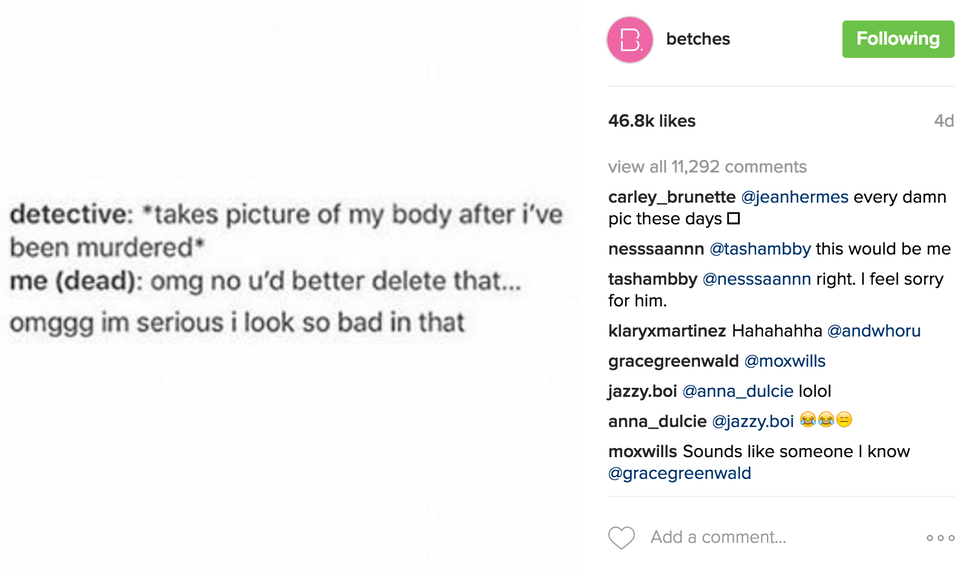Screen dimensions: 980x573
Task: Click the 46.8k likes count
Action: (x=651, y=121)
